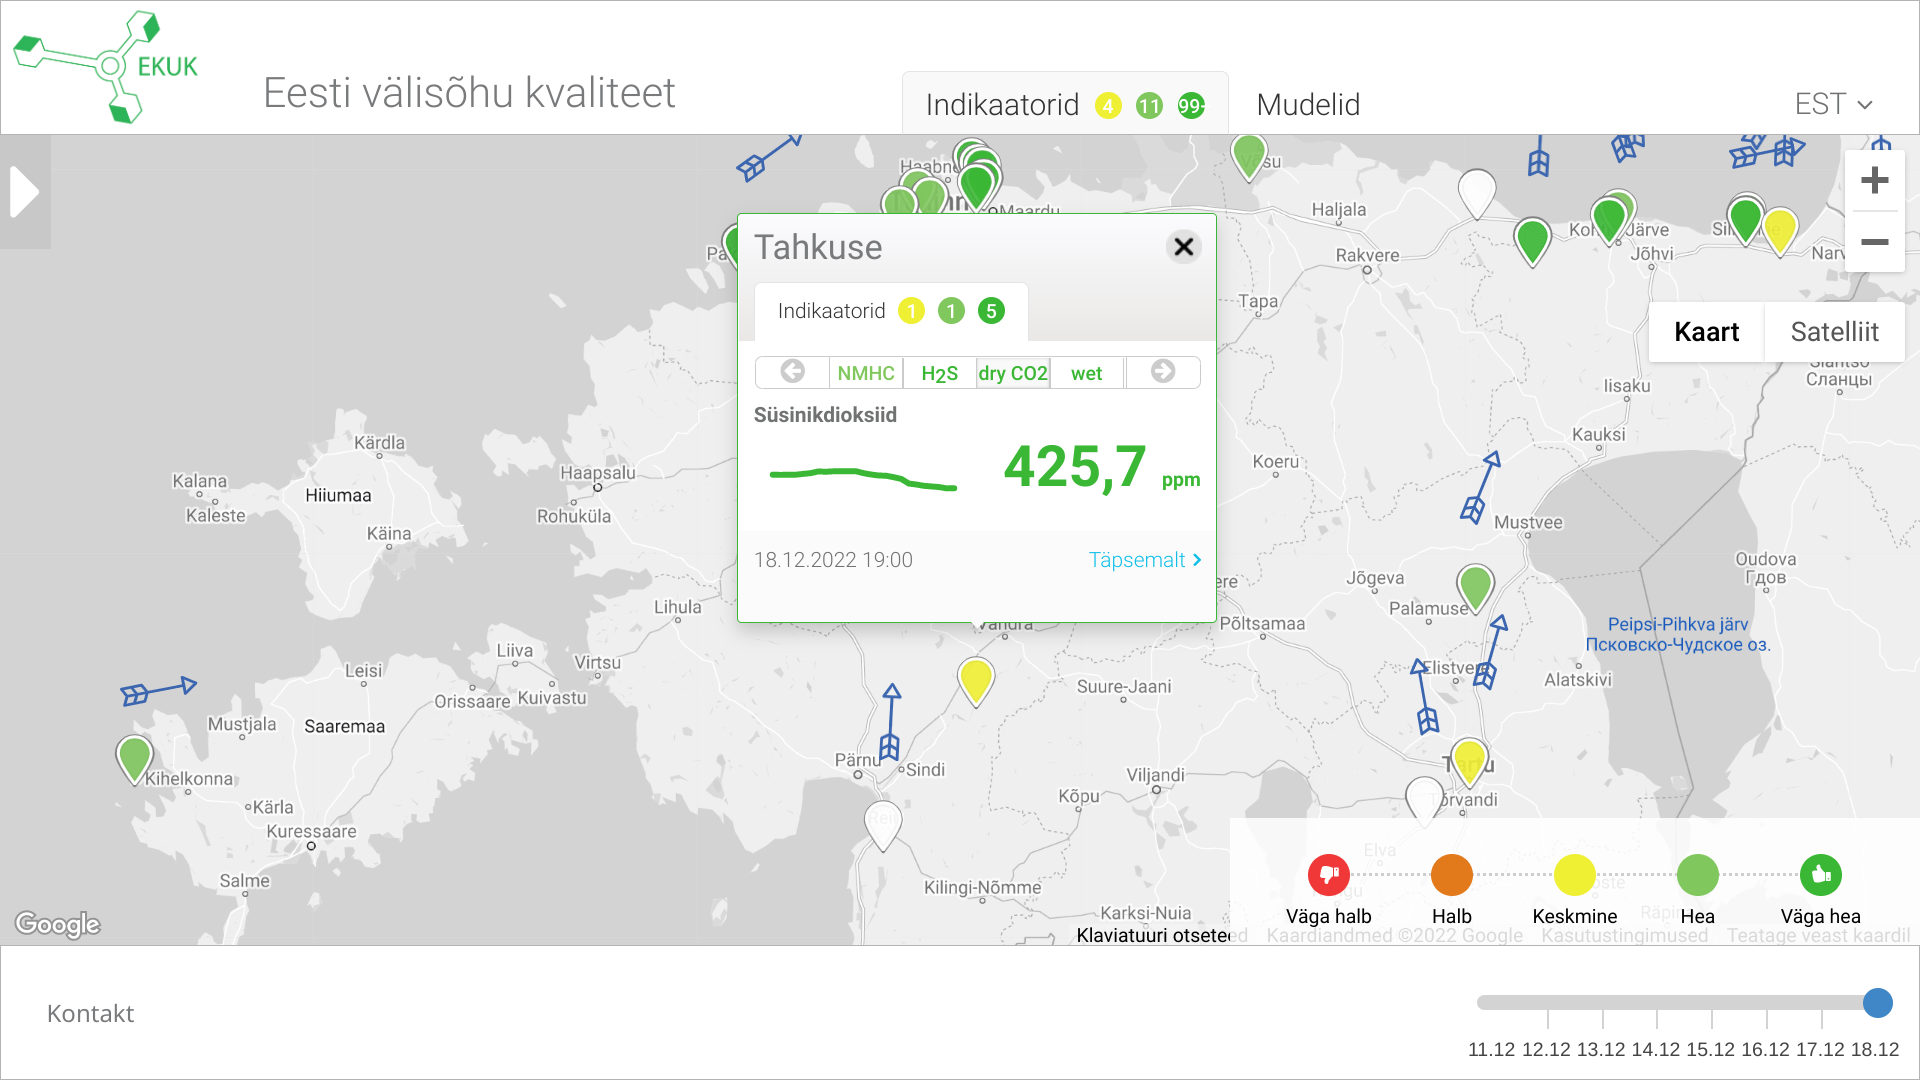Expand the left side panel

tap(24, 192)
